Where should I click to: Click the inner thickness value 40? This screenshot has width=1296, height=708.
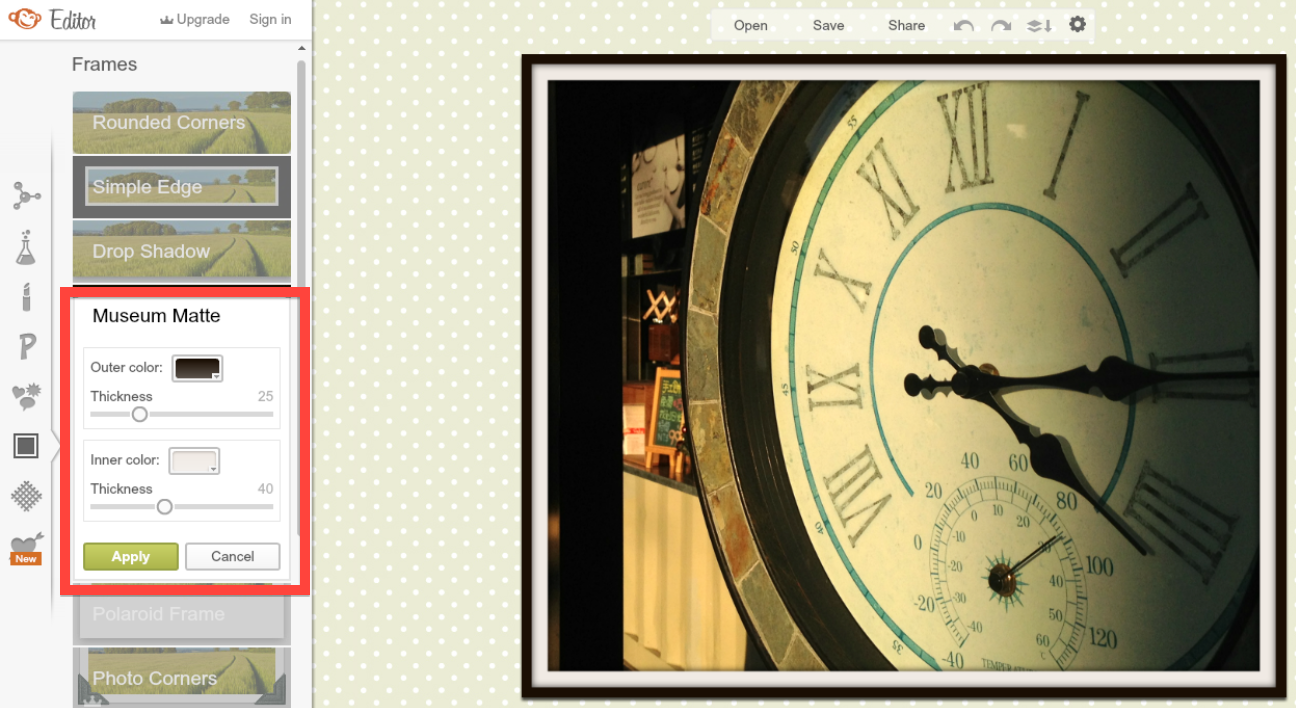[265, 489]
